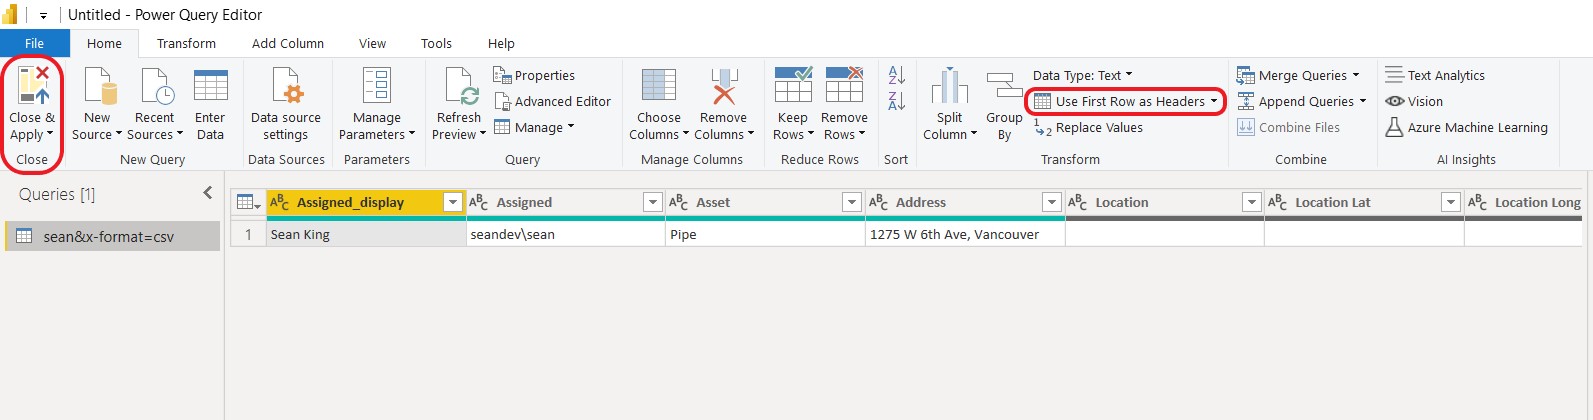Sort descending with the Z-A icon
The height and width of the screenshot is (420, 1593).
coord(897,101)
